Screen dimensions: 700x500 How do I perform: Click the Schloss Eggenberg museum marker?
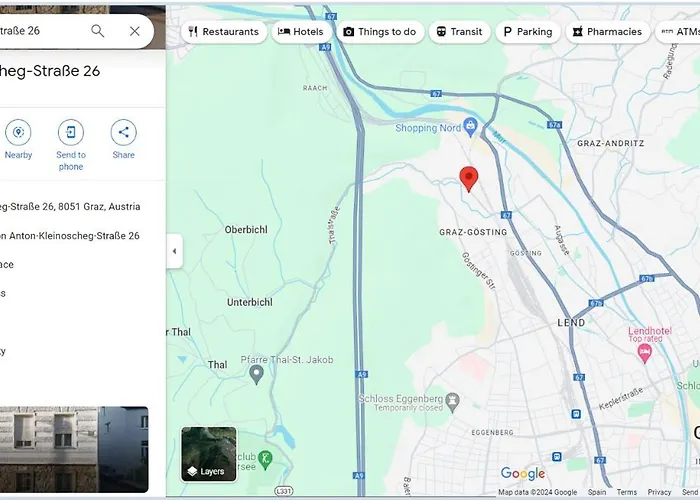tap(453, 400)
